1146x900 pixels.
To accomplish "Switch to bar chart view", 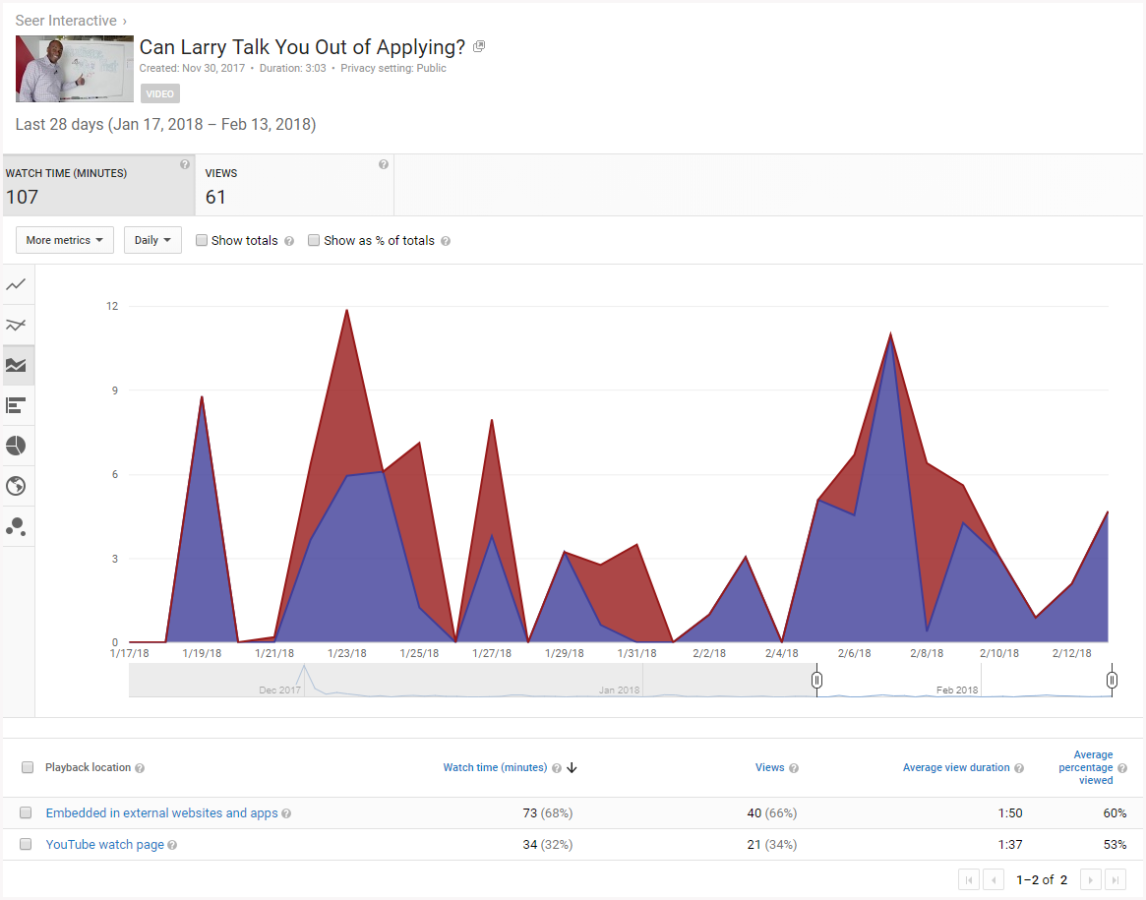I will [16, 406].
